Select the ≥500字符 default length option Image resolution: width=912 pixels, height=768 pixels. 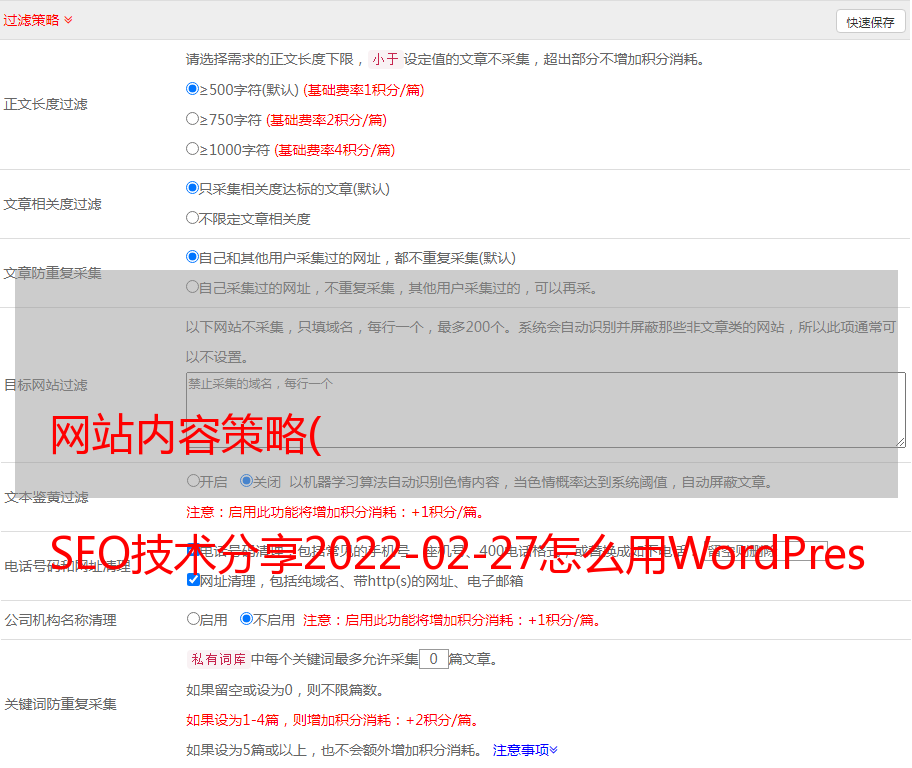[x=193, y=89]
